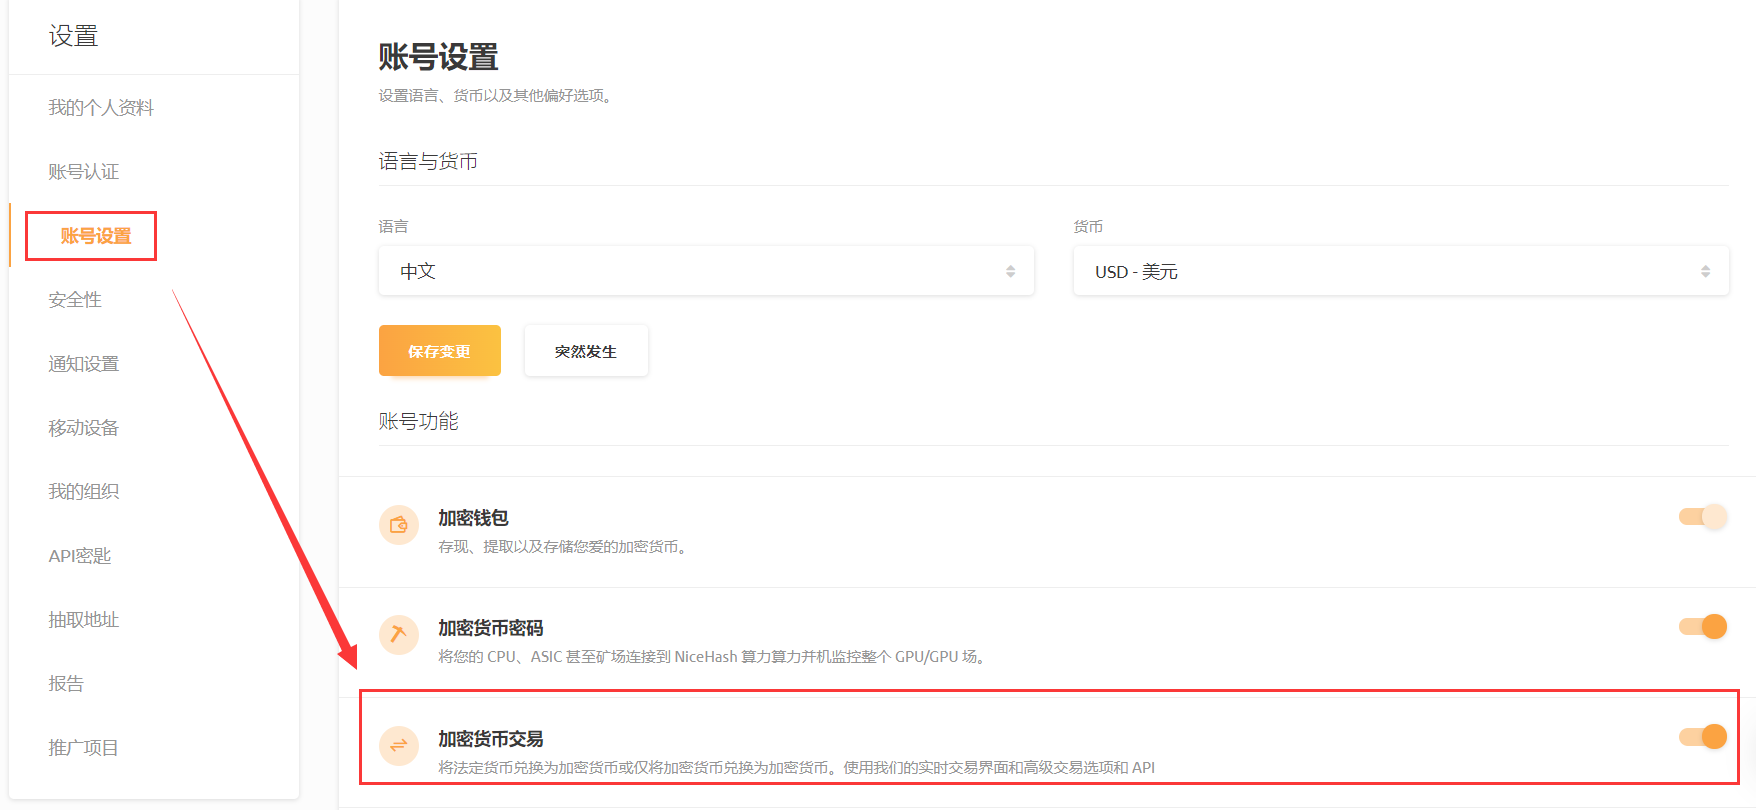Open 抽取地址 from the sidebar
Viewport: 1756px width, 810px height.
pos(84,620)
